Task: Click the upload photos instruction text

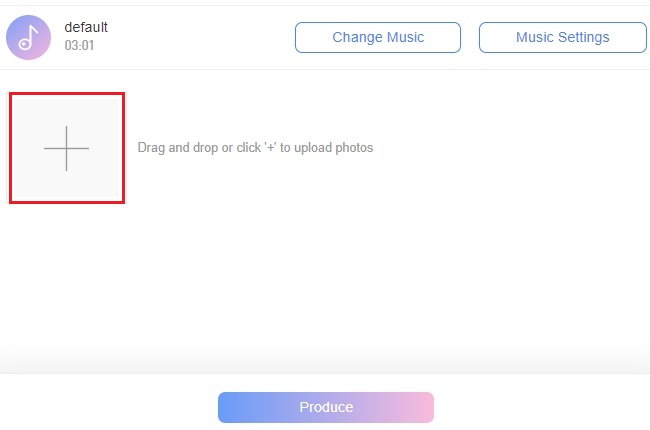Action: point(255,148)
